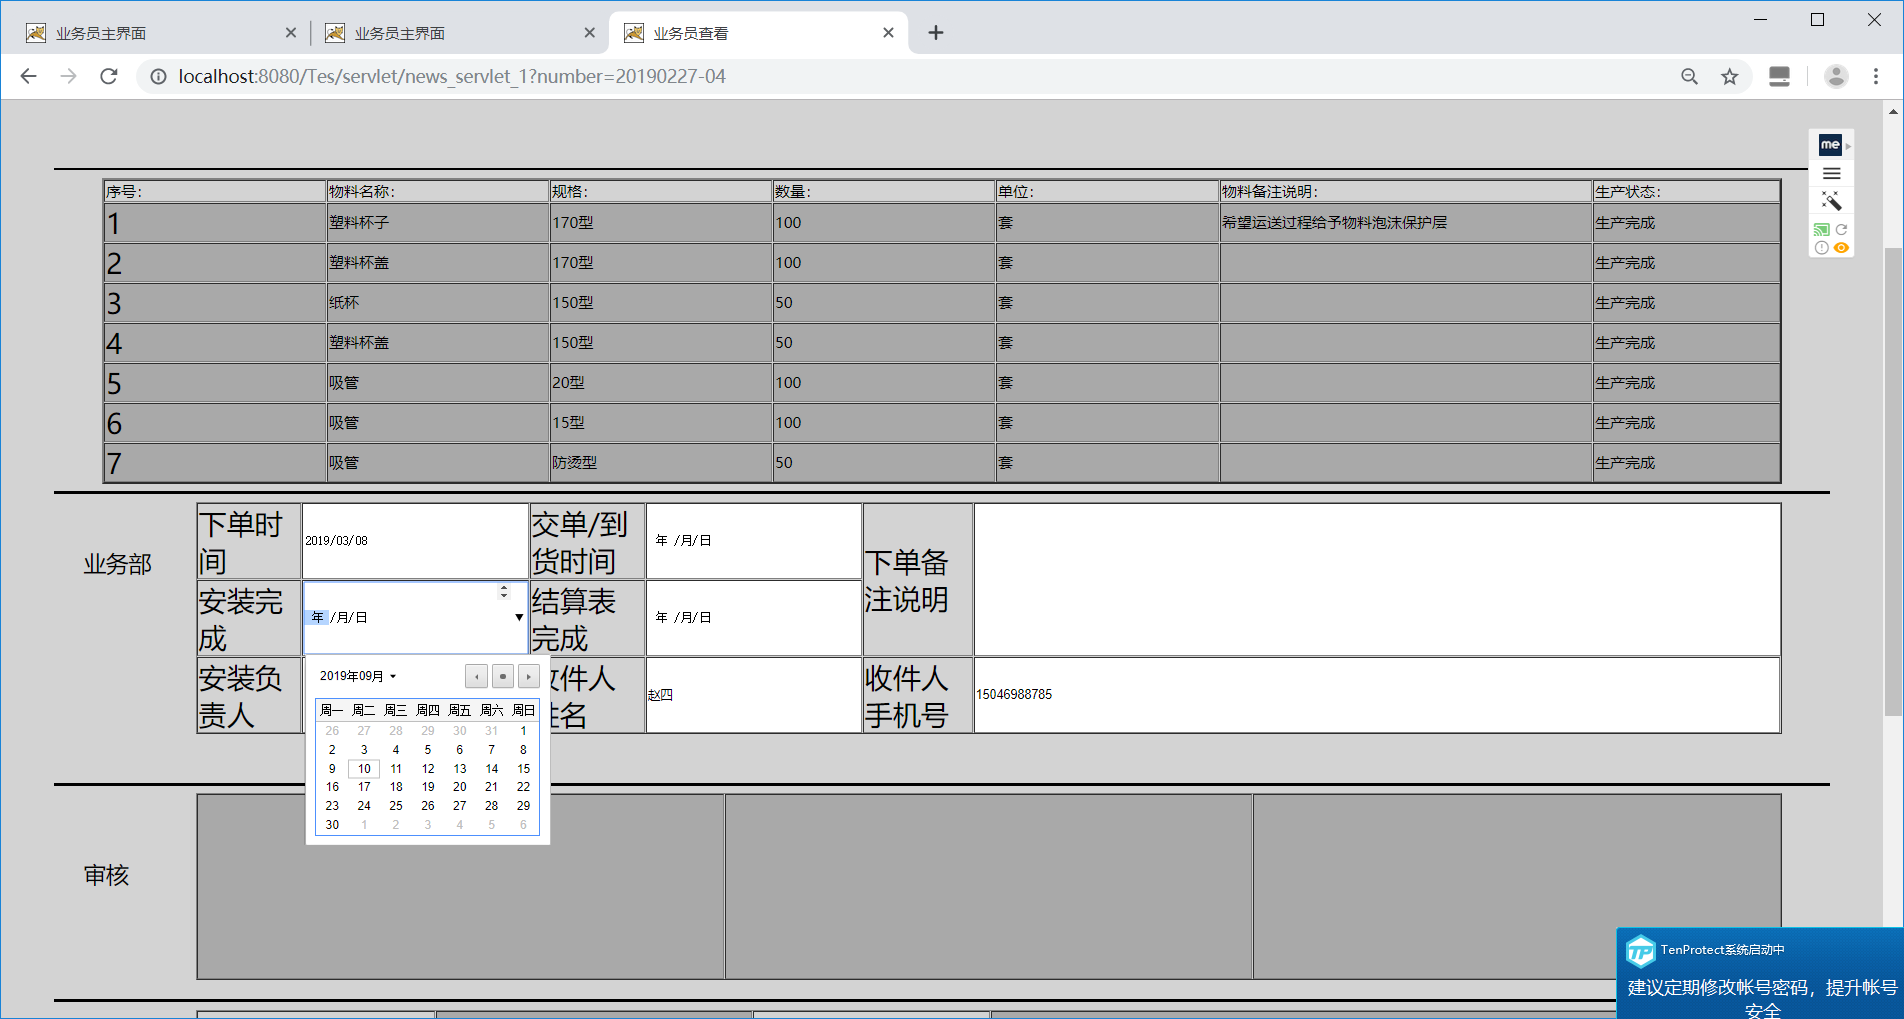Open a new browser tab
Image resolution: width=1904 pixels, height=1019 pixels.
coord(936,33)
